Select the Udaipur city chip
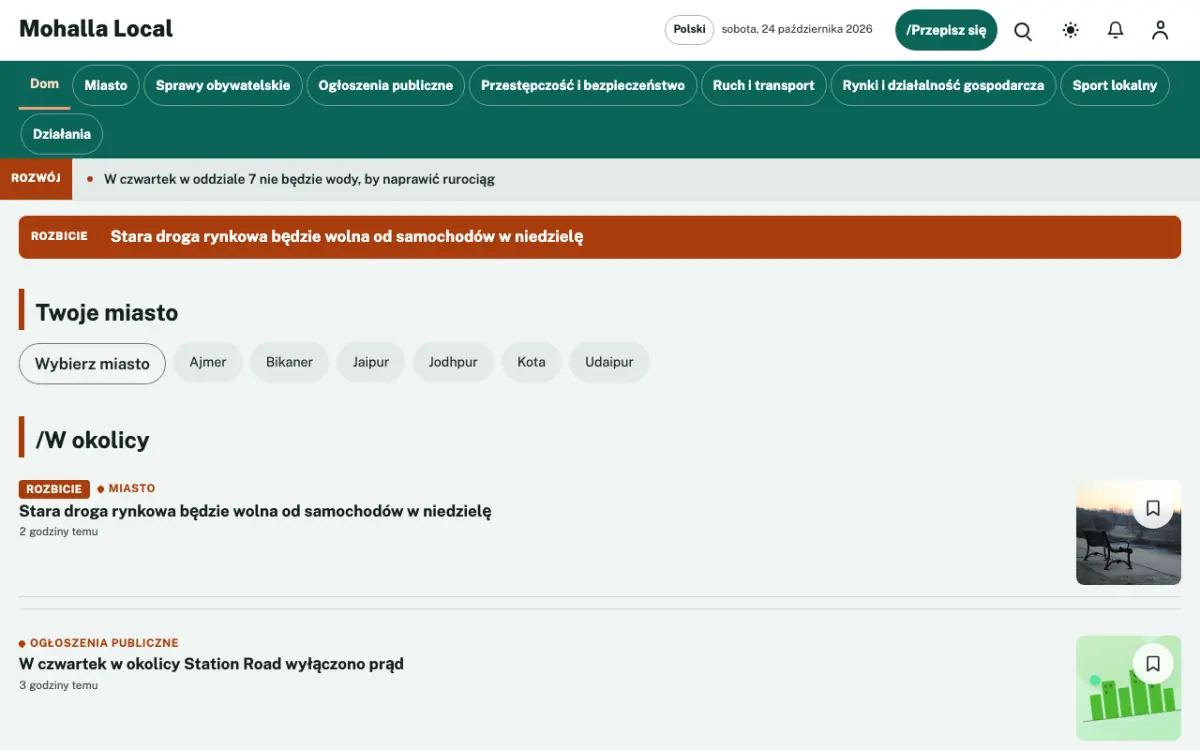Screen dimensions: 1200x750 click(x=609, y=362)
